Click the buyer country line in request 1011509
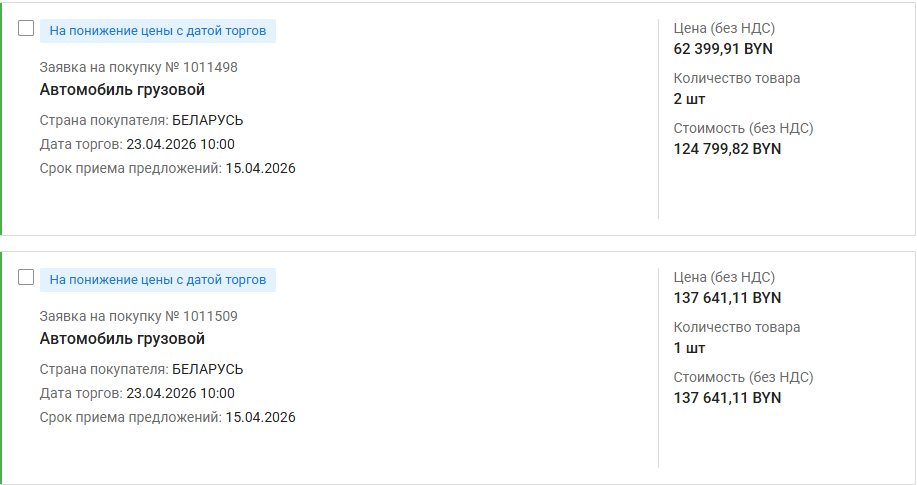The height and width of the screenshot is (485, 917). 141,369
